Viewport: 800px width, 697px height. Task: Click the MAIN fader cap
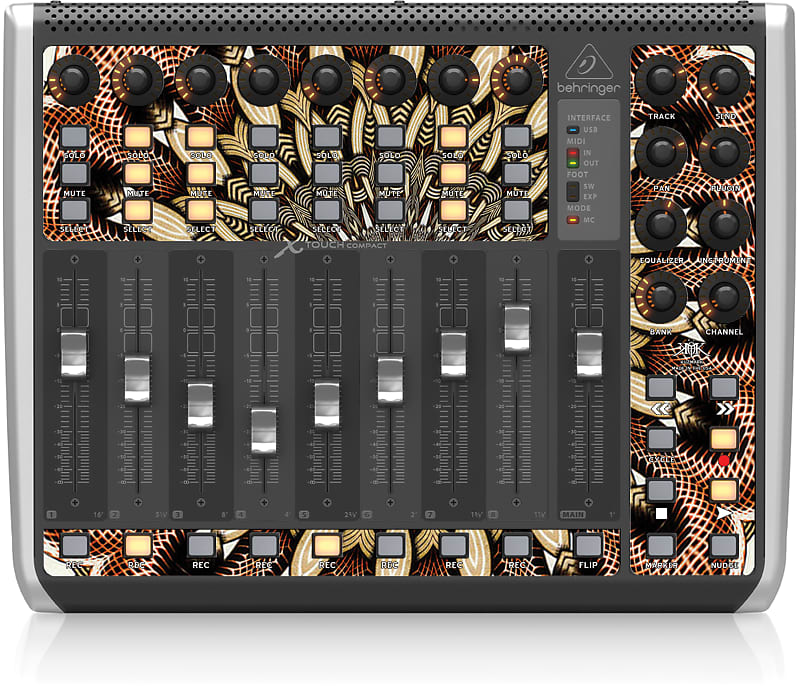pos(588,352)
